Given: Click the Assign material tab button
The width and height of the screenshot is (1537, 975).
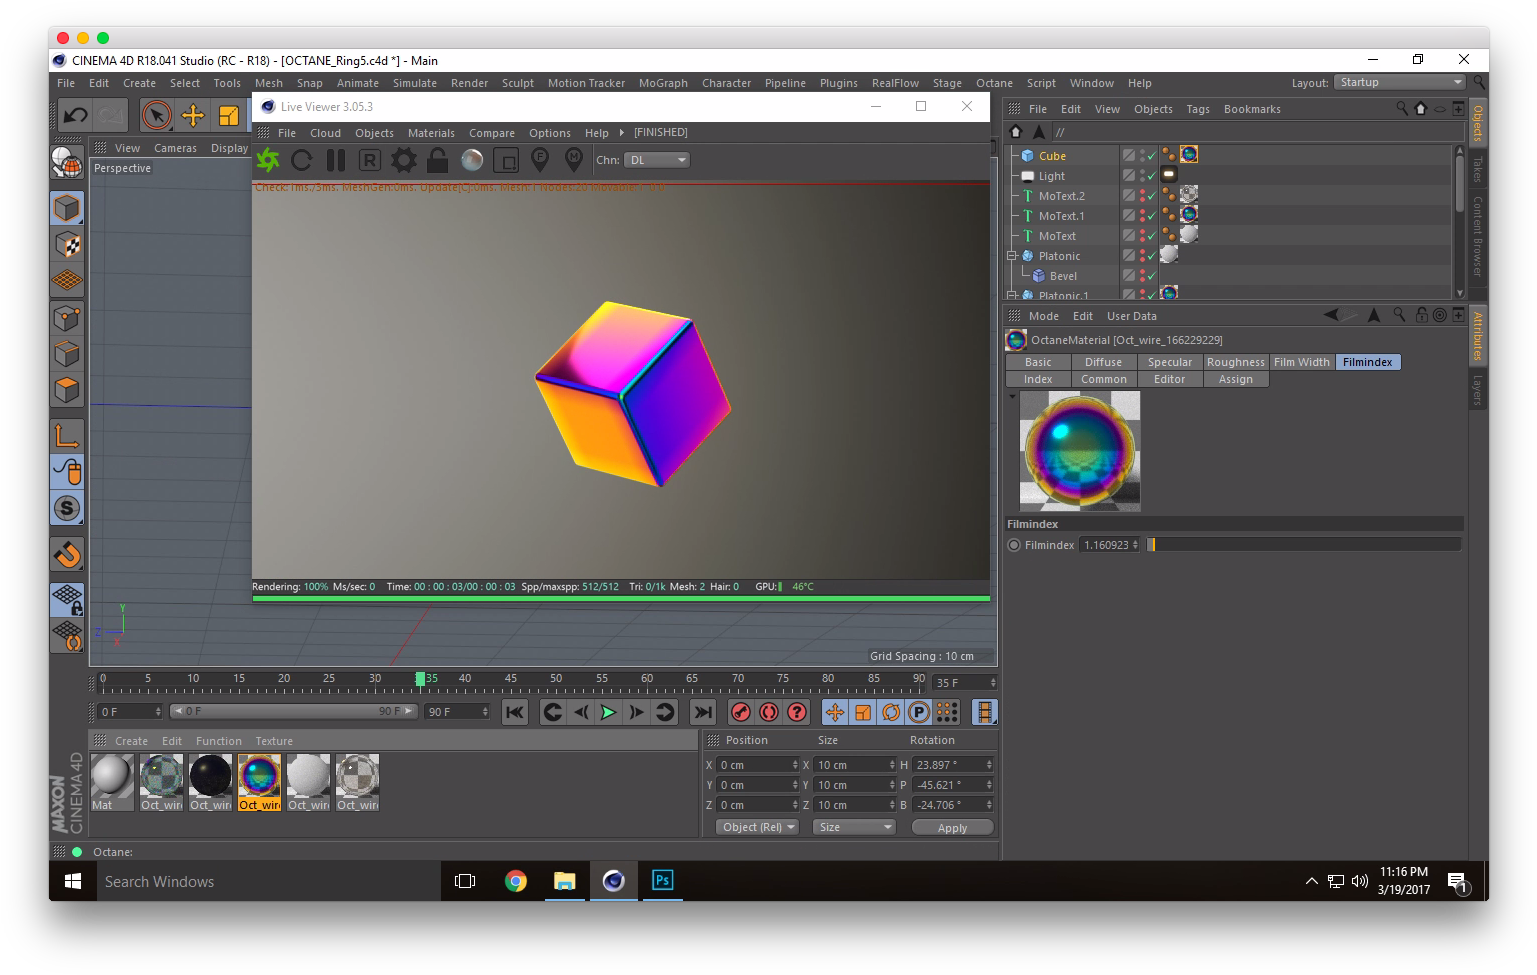Looking at the screenshot, I should pyautogui.click(x=1235, y=379).
